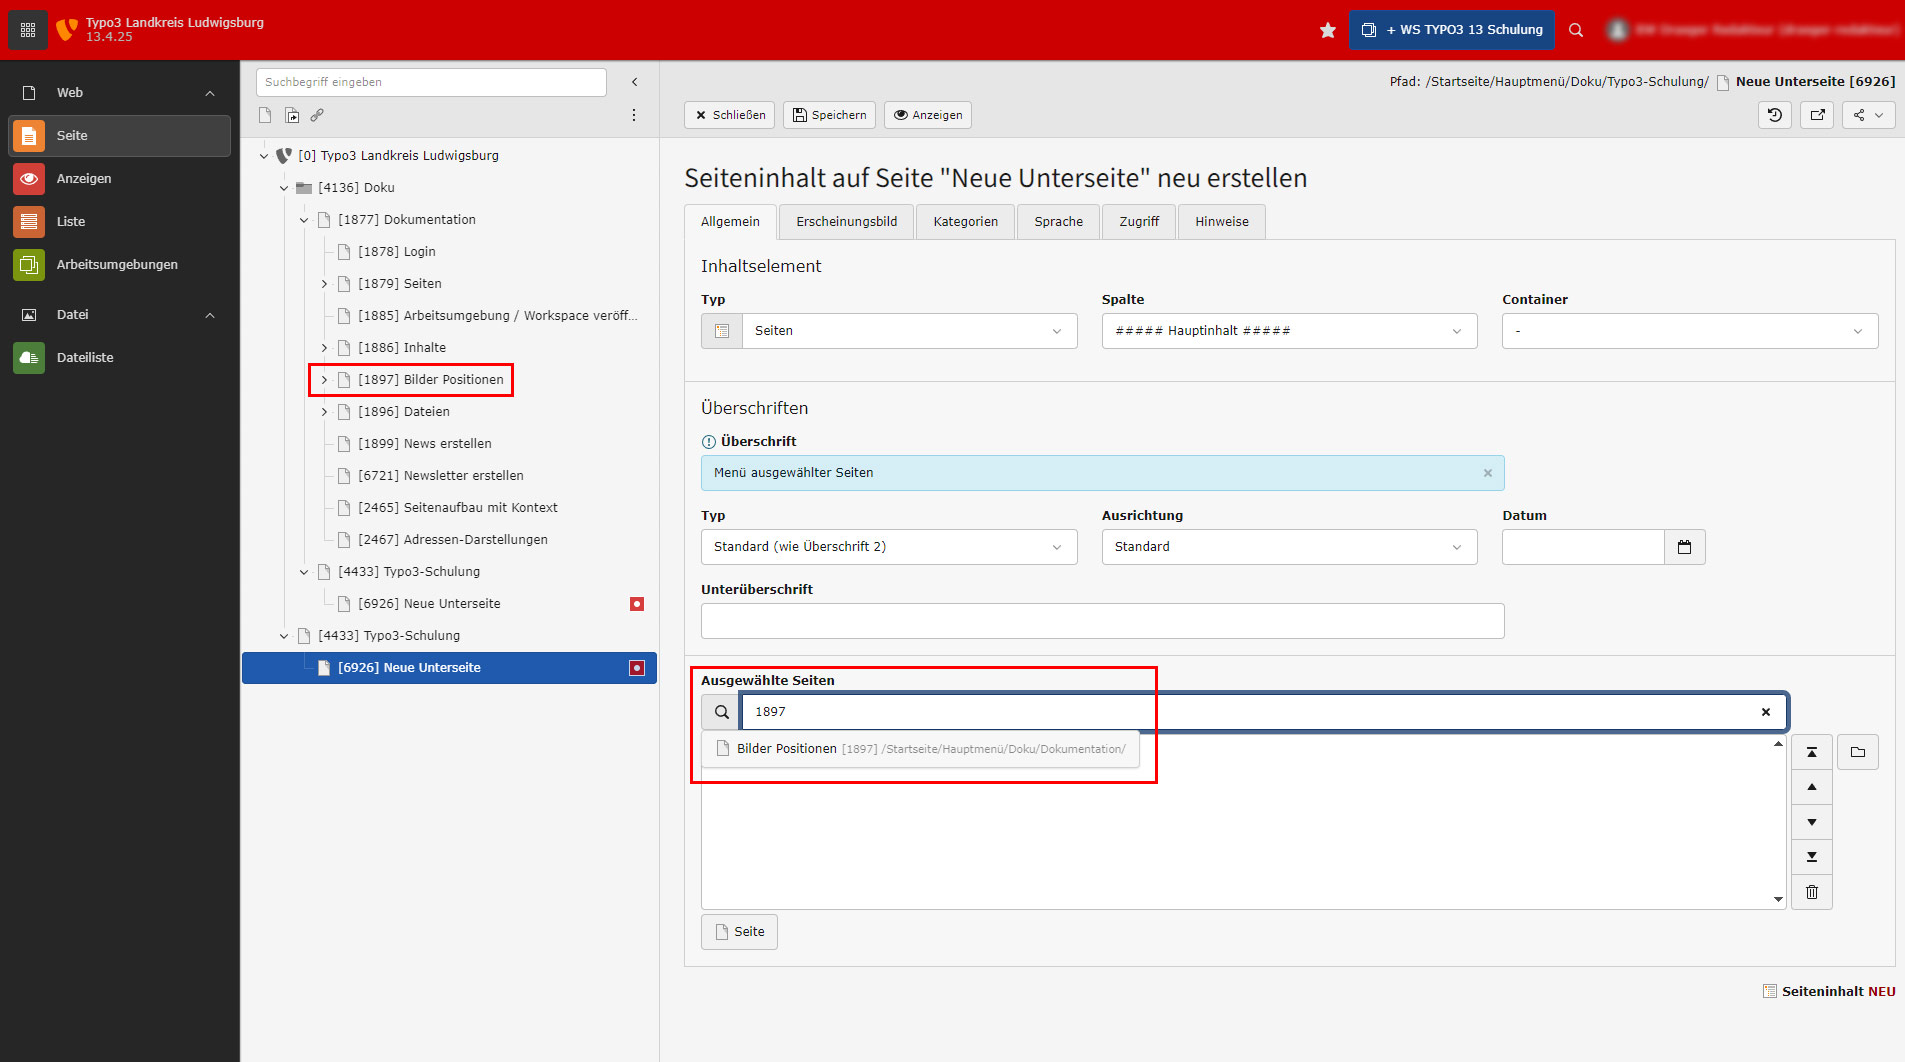Collapse the Web module group
Screen dimensions: 1905x1062
coord(210,93)
